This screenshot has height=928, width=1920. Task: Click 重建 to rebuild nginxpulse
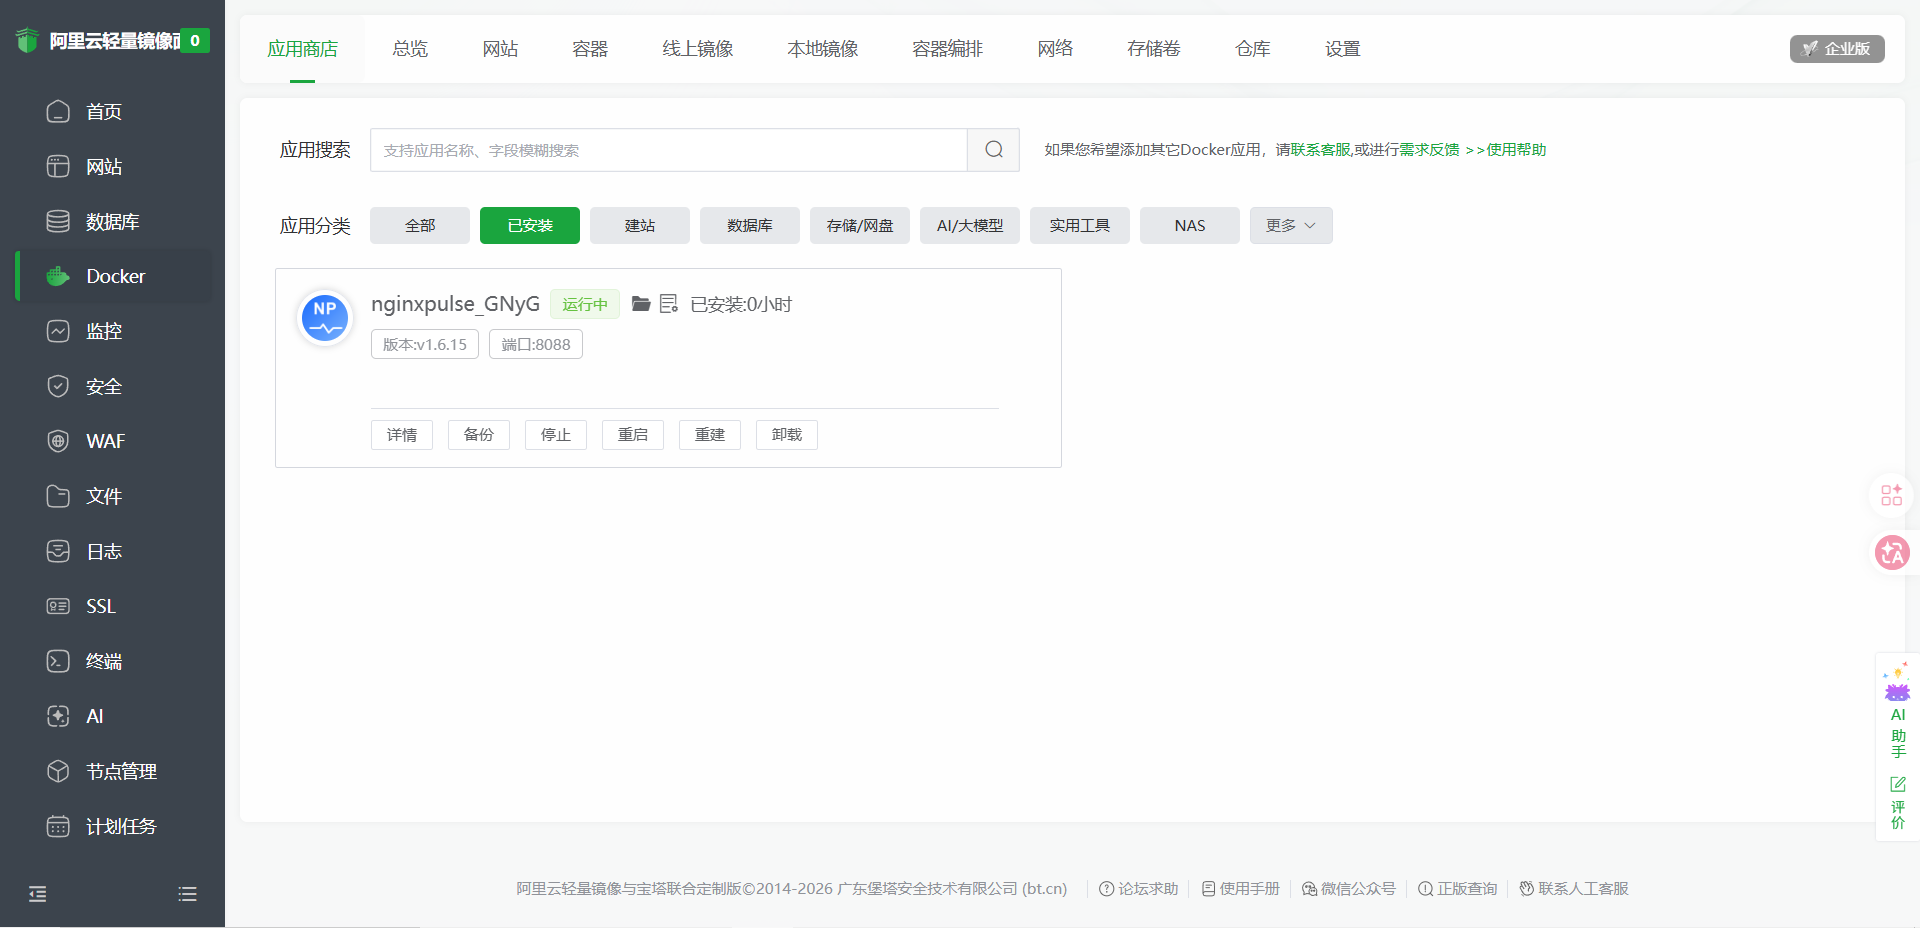pos(710,434)
